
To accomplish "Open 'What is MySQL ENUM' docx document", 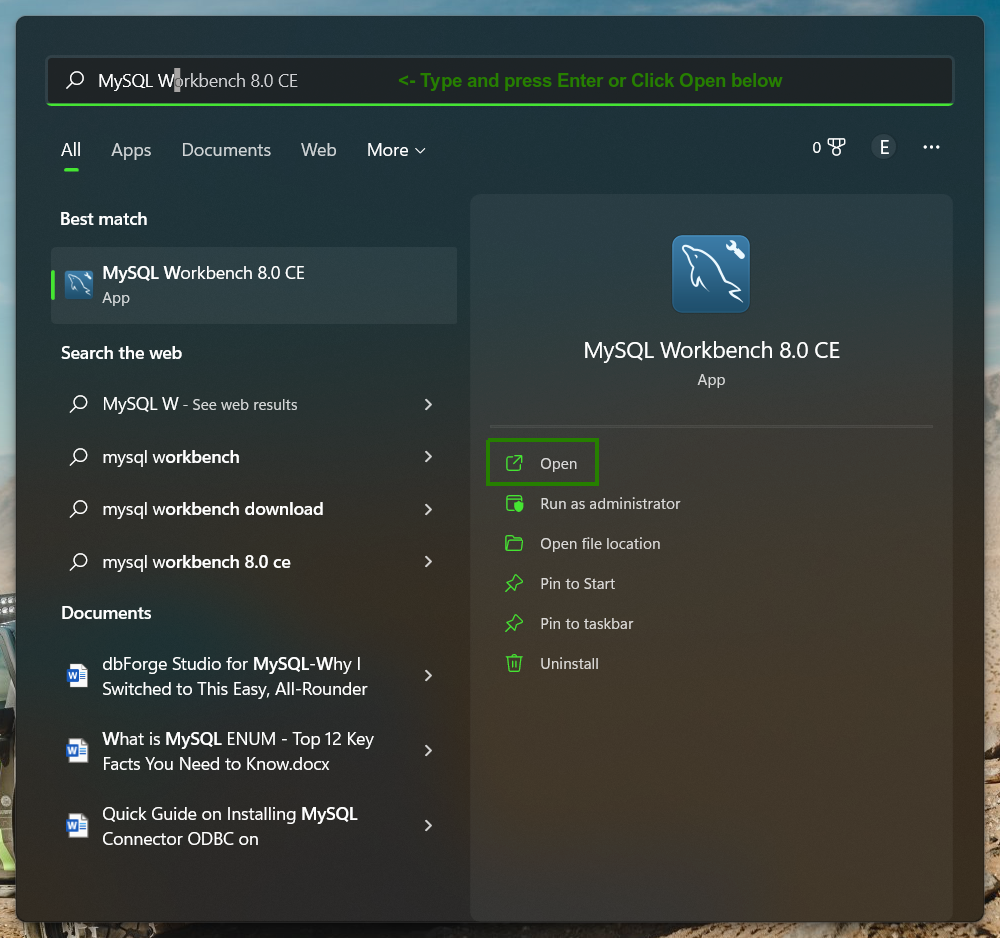I will 254,751.
